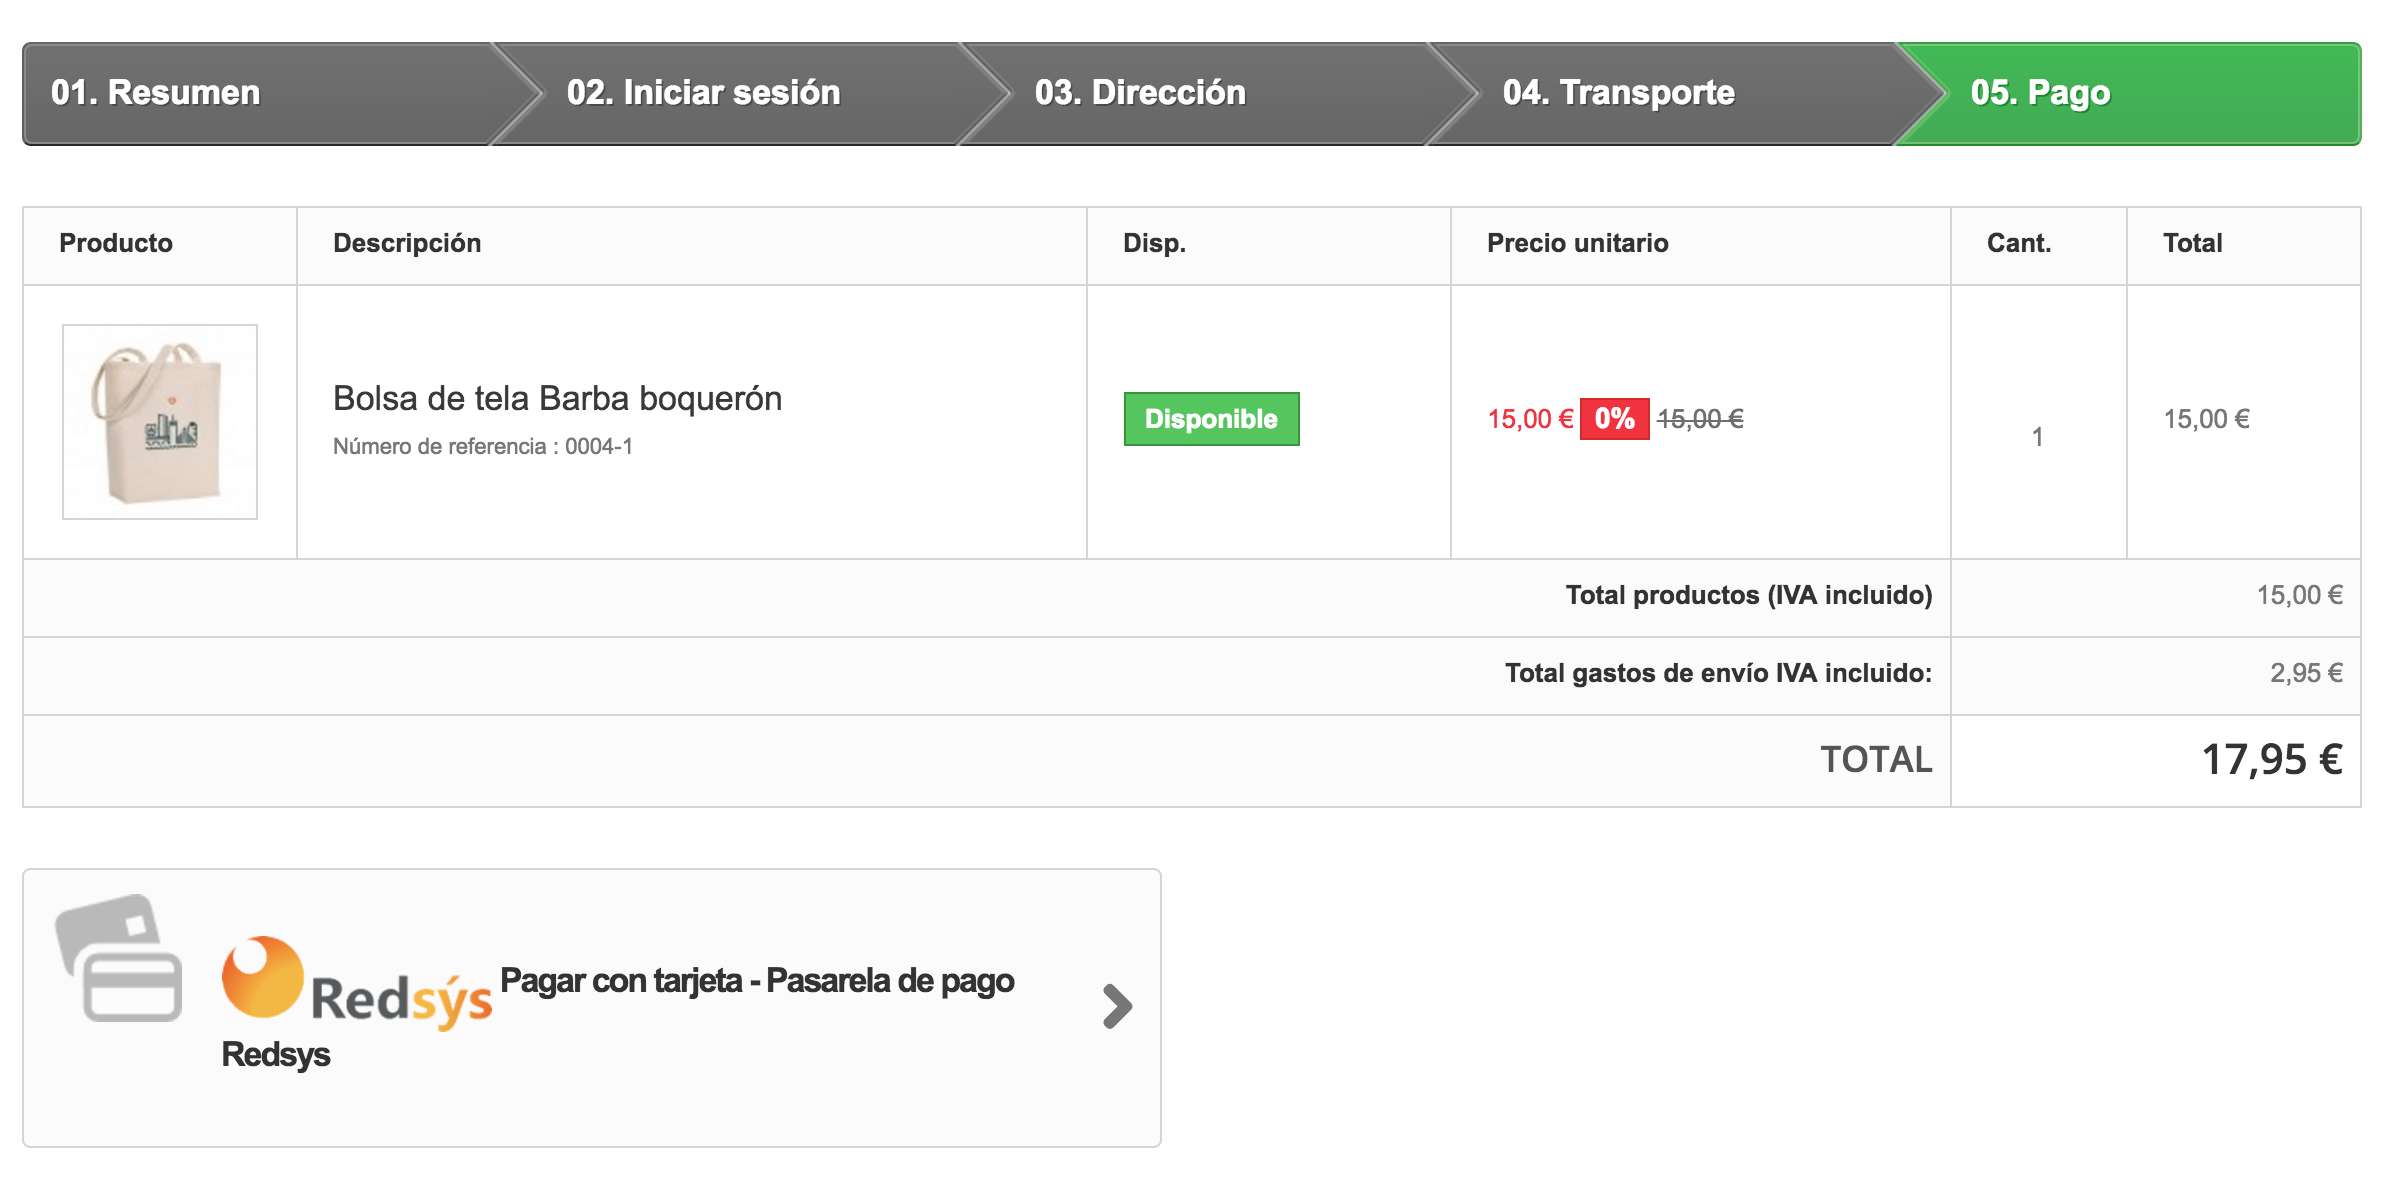Click the 2,95 € shipping cost value
The height and width of the screenshot is (1180, 2392).
2305,673
